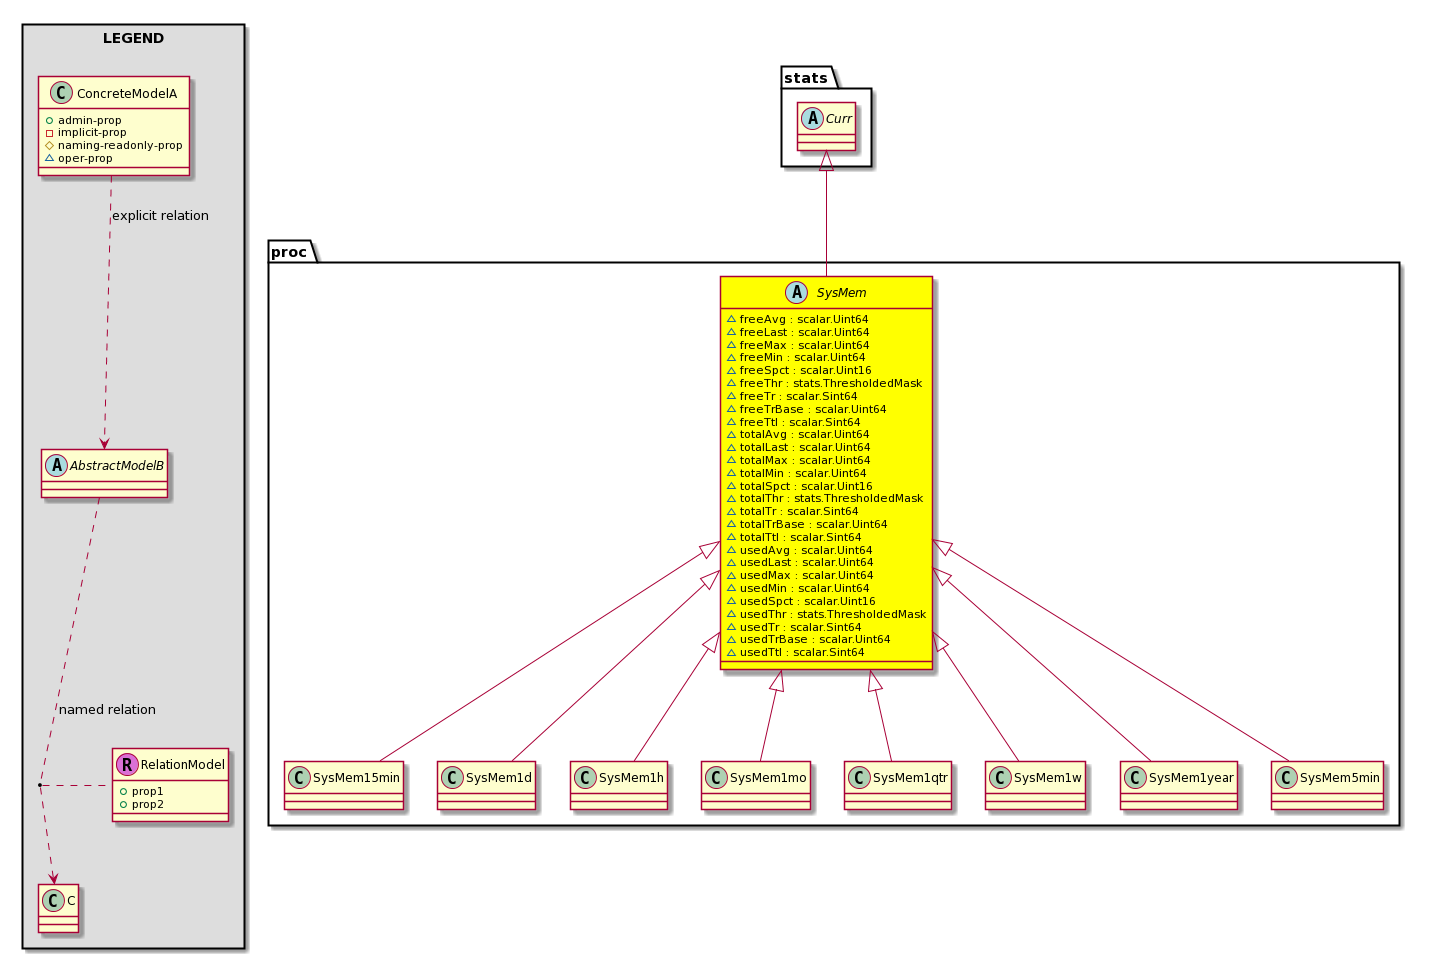1433x974 pixels.
Task: Click the freeThr : stats.ThresholdedMask attribute
Action: [831, 383]
